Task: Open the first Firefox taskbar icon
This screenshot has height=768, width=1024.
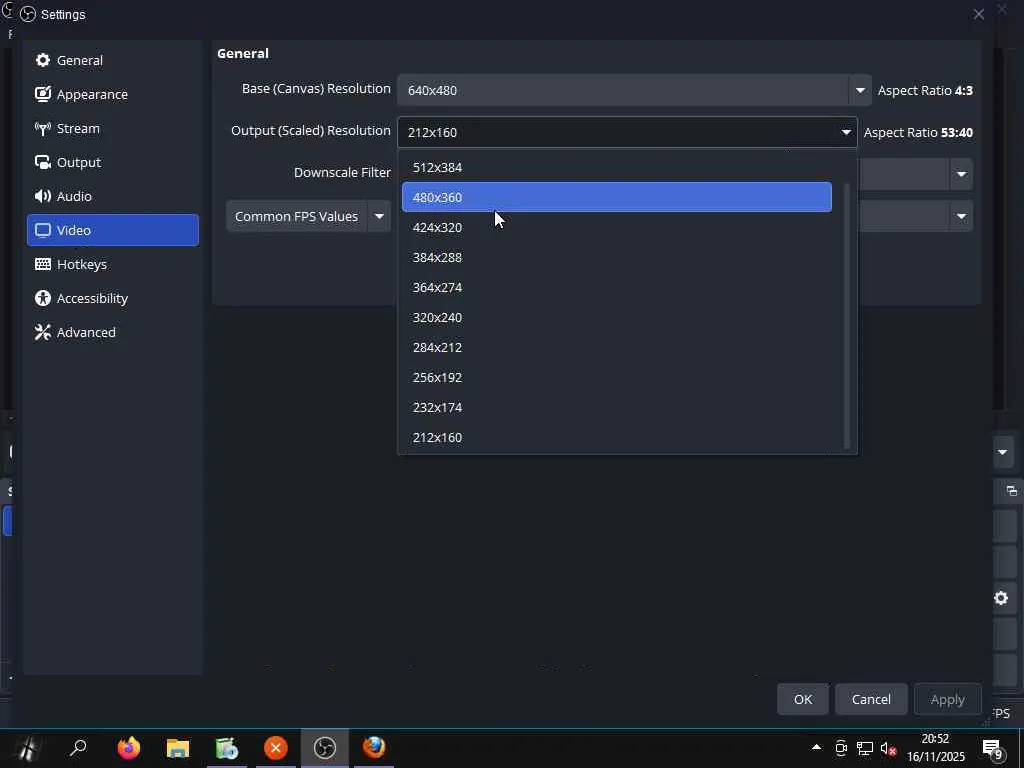Action: 129,748
